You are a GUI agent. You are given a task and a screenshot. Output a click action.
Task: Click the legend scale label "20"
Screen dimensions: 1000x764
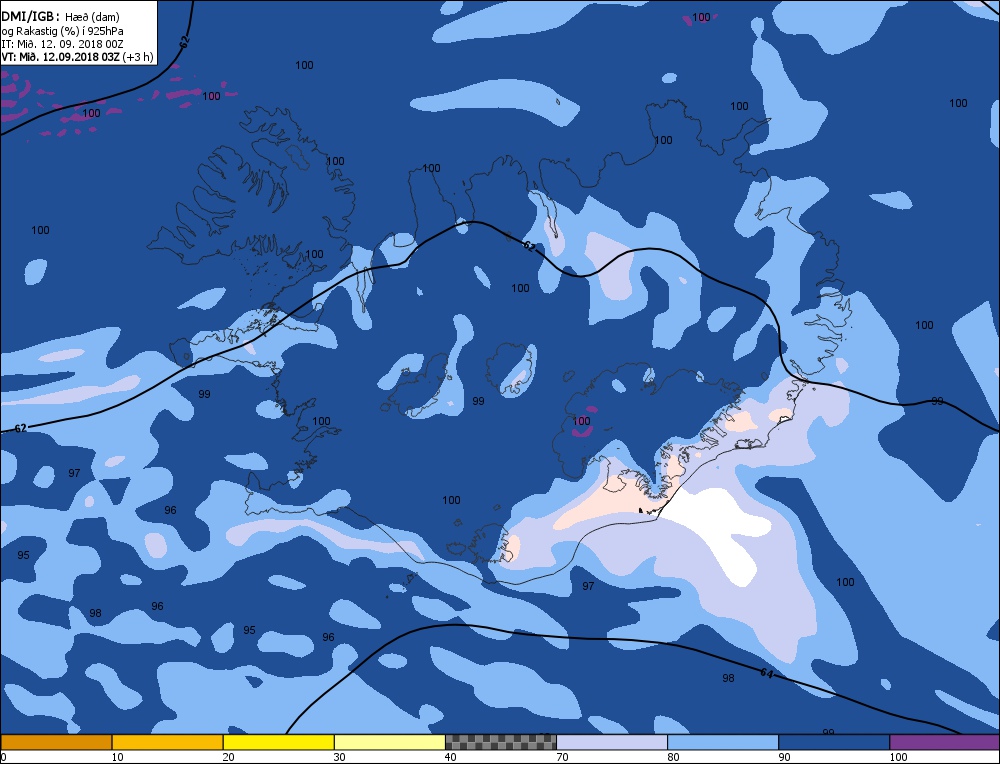[228, 757]
